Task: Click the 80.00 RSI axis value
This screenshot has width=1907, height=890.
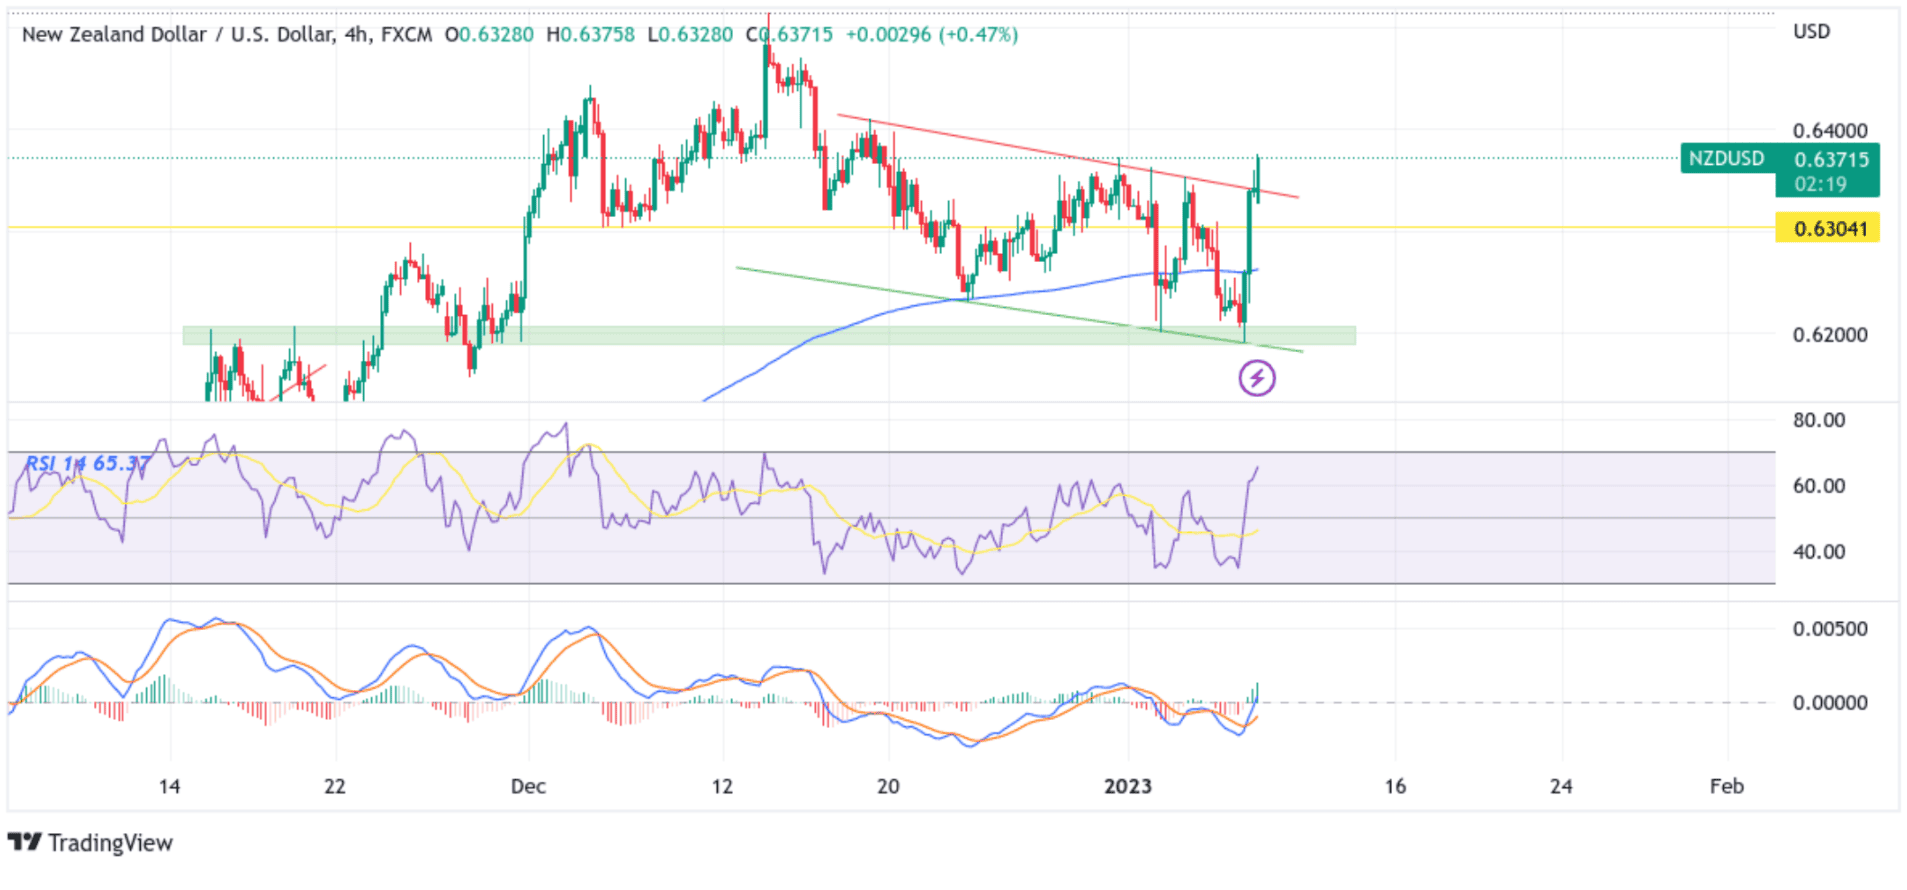Action: pyautogui.click(x=1819, y=420)
